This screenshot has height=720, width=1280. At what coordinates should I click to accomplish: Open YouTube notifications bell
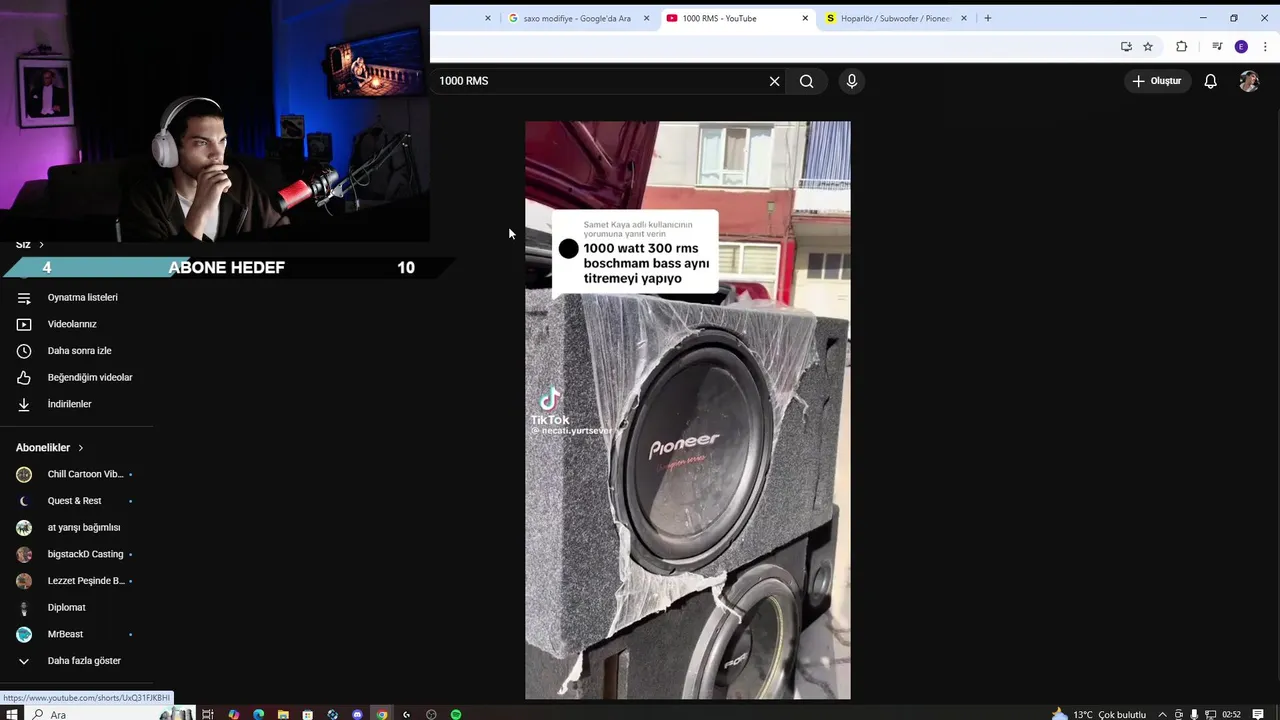(x=1210, y=81)
